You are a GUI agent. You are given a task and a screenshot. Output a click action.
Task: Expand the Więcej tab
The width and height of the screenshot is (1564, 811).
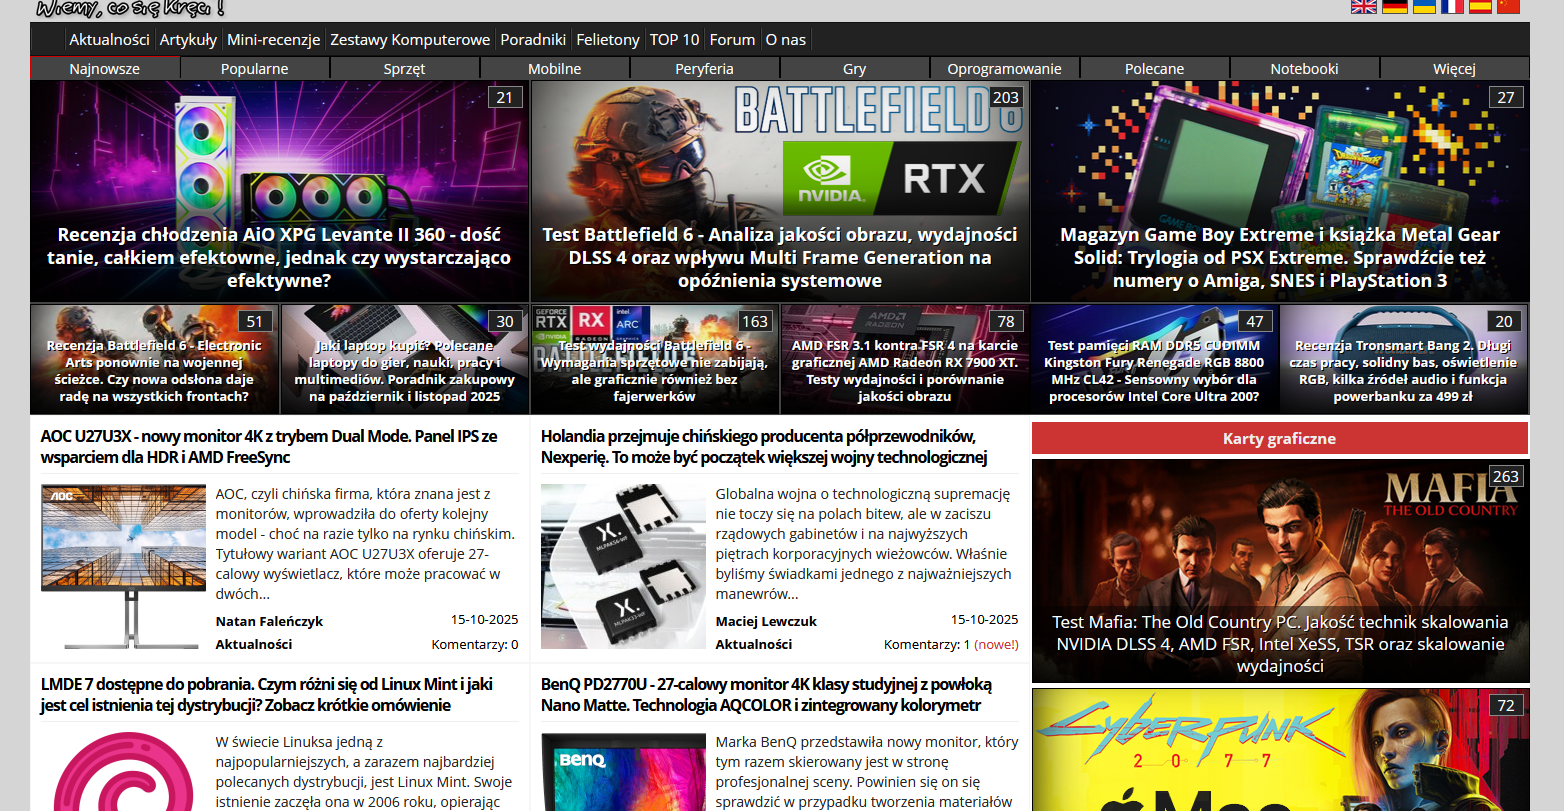(x=1454, y=69)
